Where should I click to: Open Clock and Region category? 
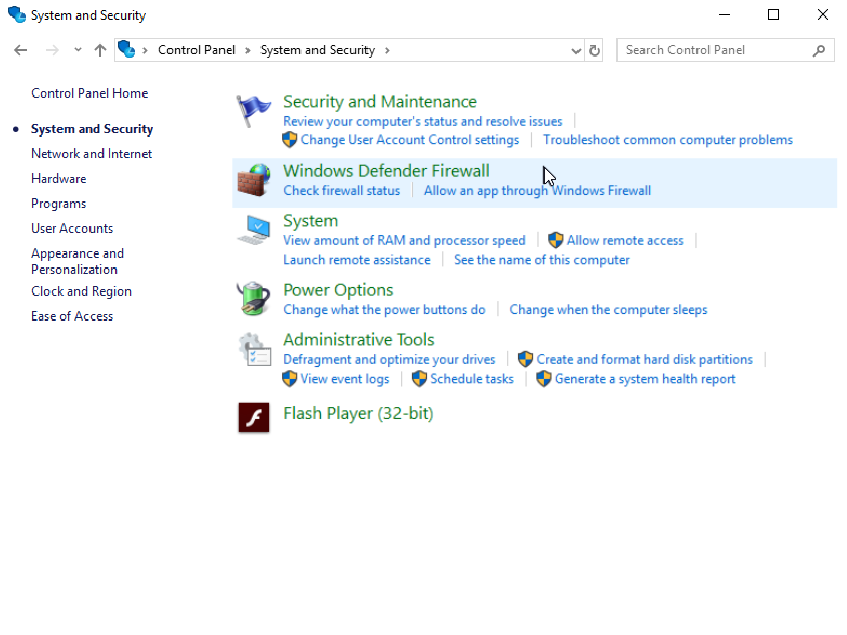82,292
